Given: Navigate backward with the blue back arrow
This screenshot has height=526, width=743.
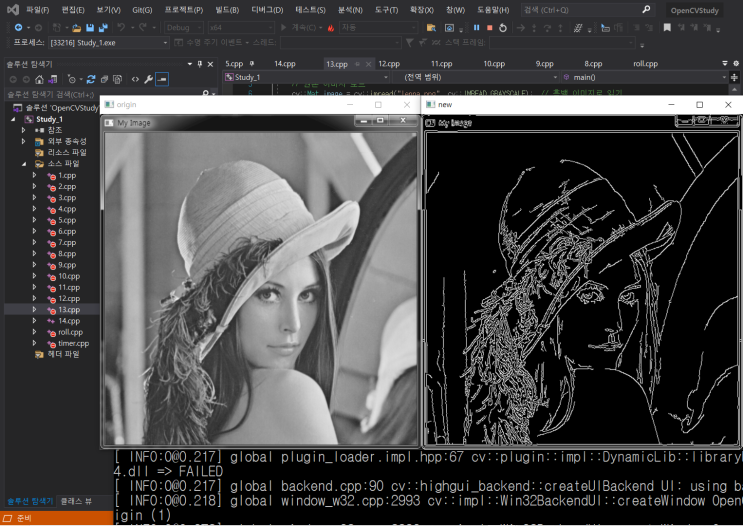Looking at the screenshot, I should pyautogui.click(x=18, y=27).
